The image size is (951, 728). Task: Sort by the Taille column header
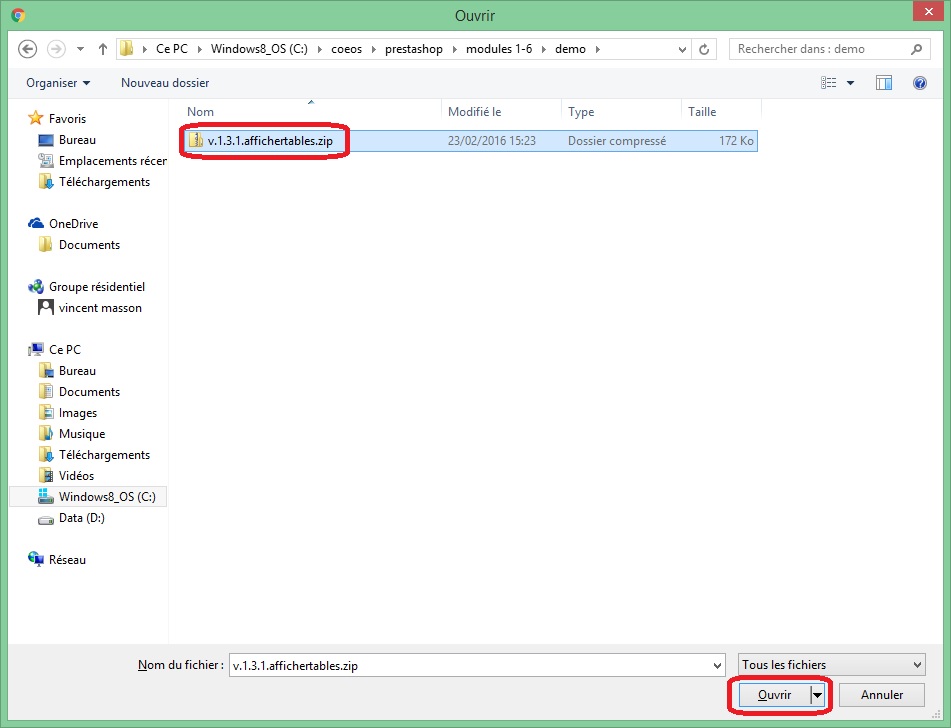(x=721, y=112)
